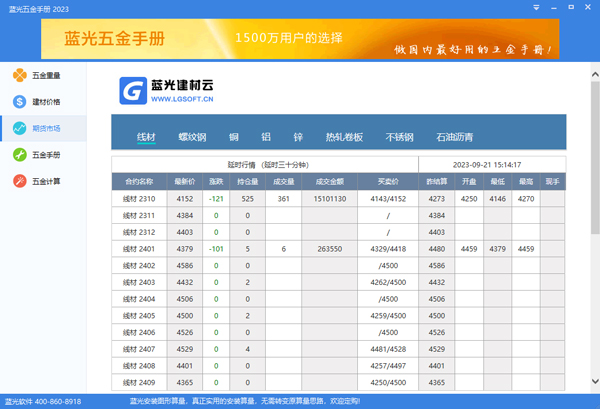Click the 263550 turnover amount cell
This screenshot has height=409, width=600.
coord(329,249)
